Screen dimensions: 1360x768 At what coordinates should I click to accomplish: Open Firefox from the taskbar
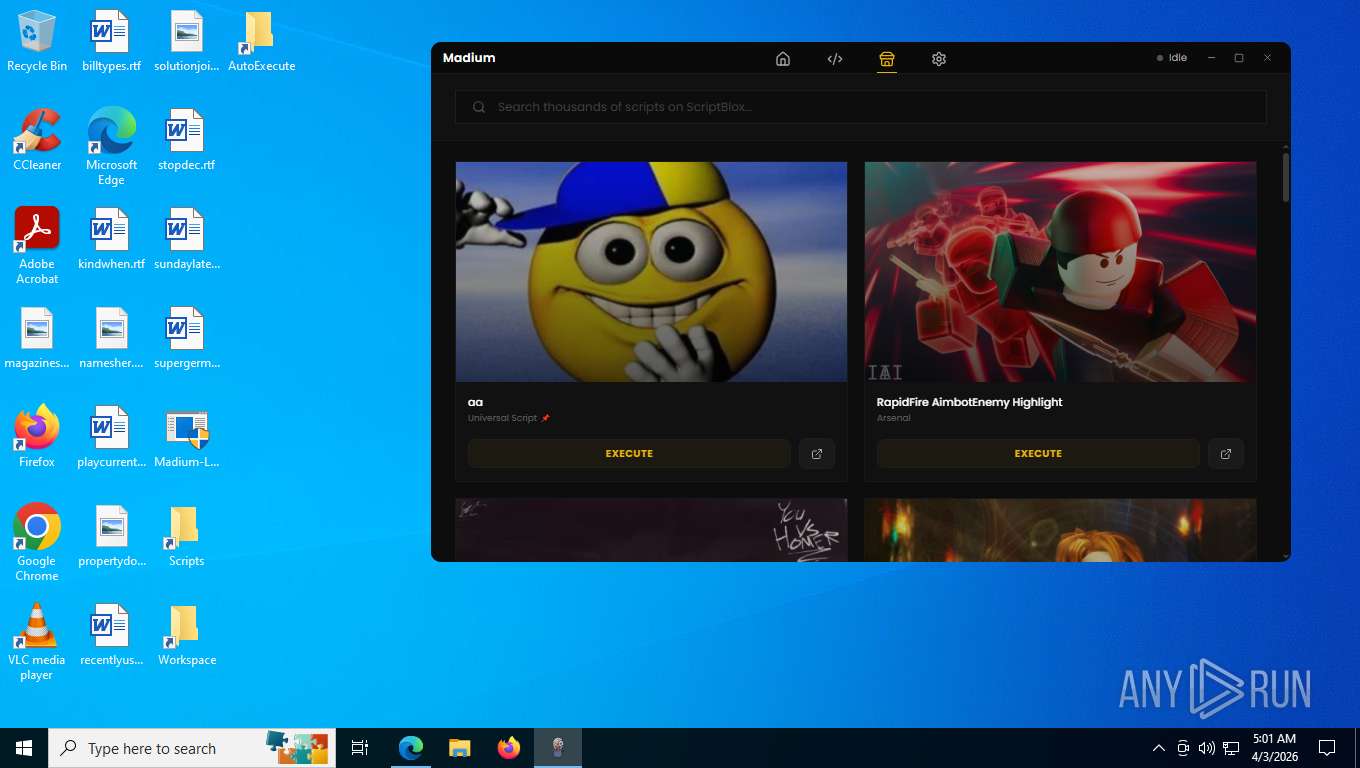(509, 748)
